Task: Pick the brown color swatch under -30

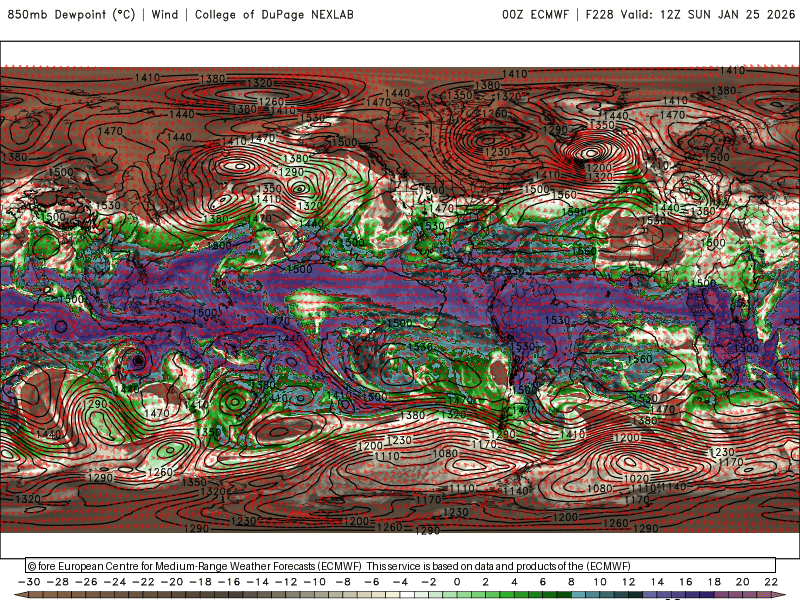Action: click(36, 595)
